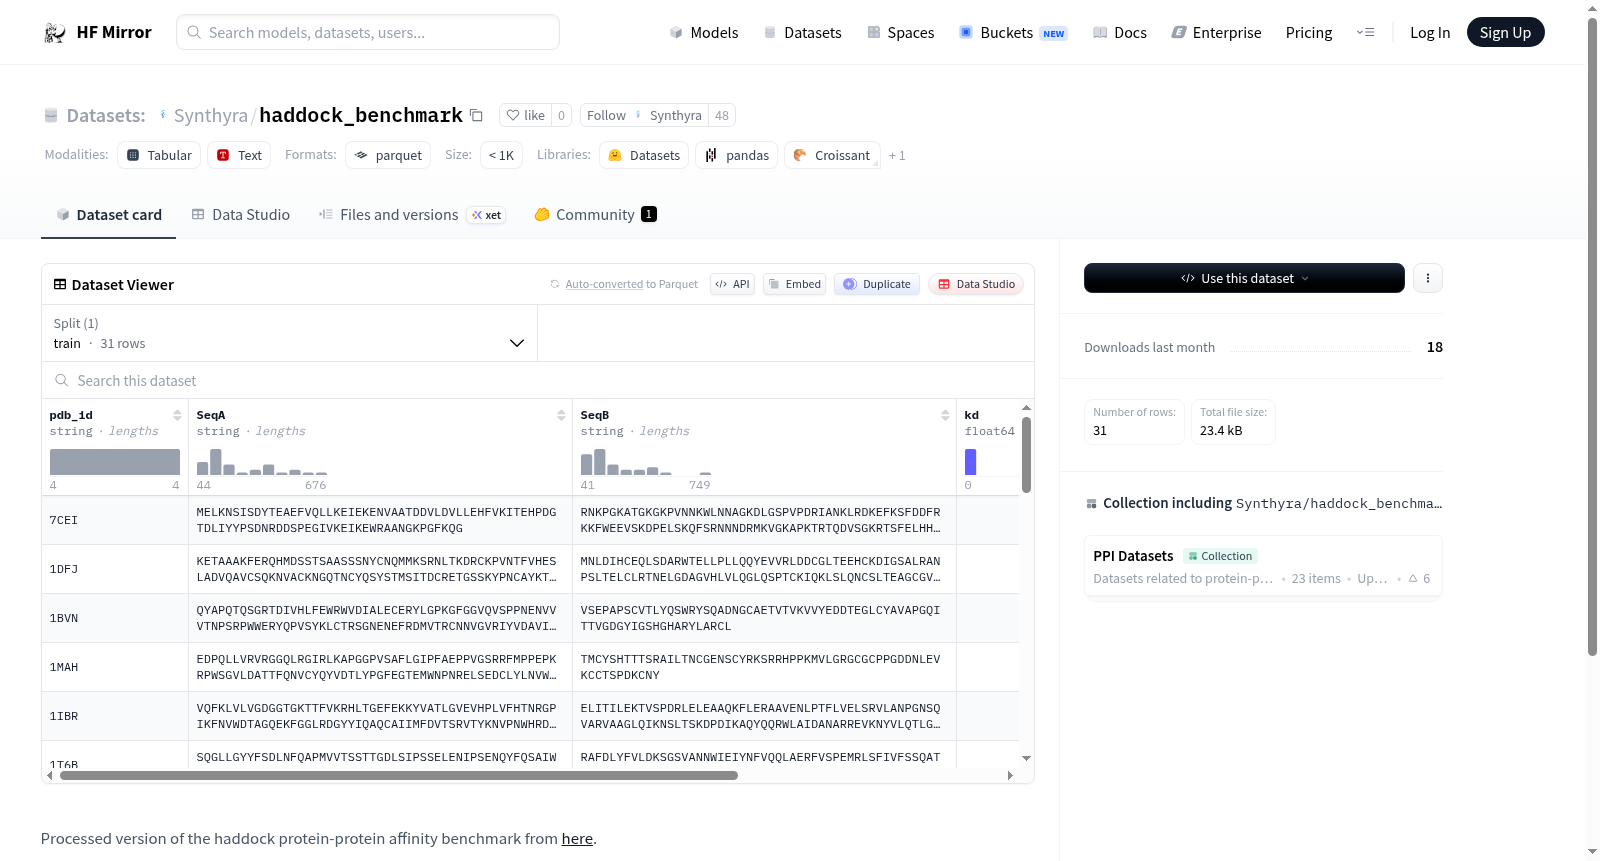The height and width of the screenshot is (861, 1600).
Task: Open Buckets section marked NEW
Action: pyautogui.click(x=1013, y=33)
